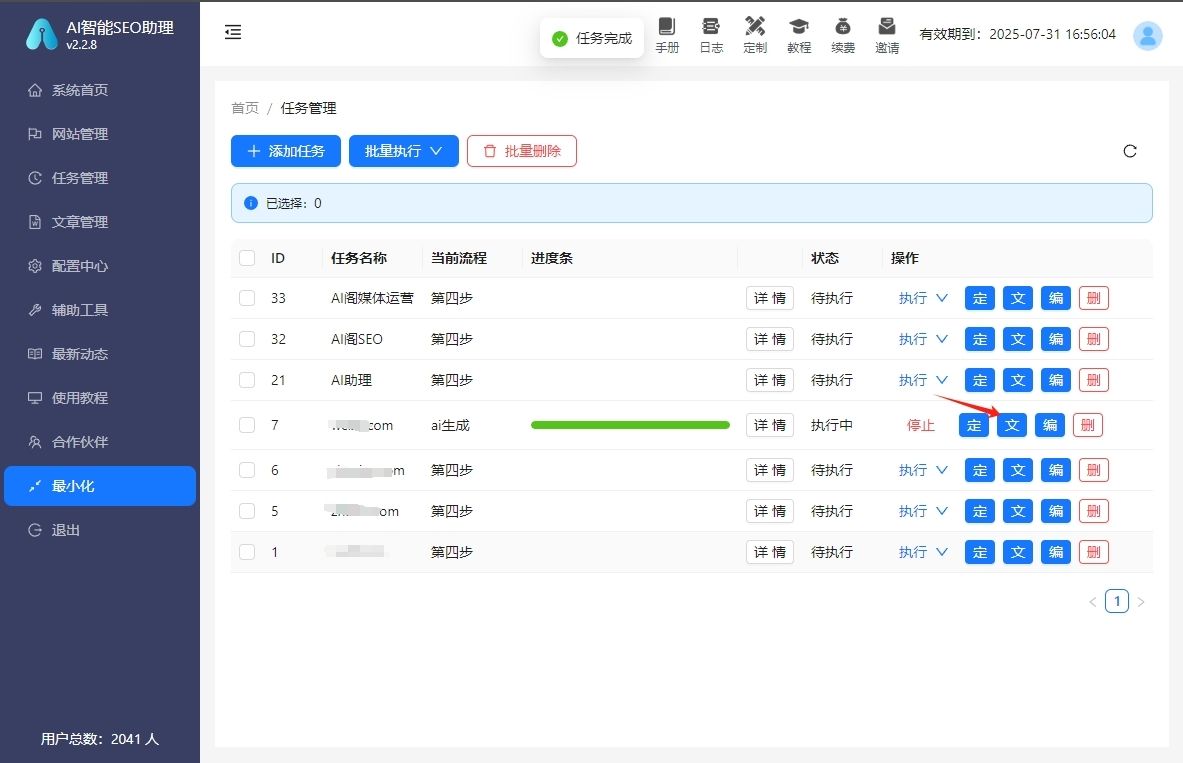Stop the running task with 停止
1183x763 pixels.
920,425
